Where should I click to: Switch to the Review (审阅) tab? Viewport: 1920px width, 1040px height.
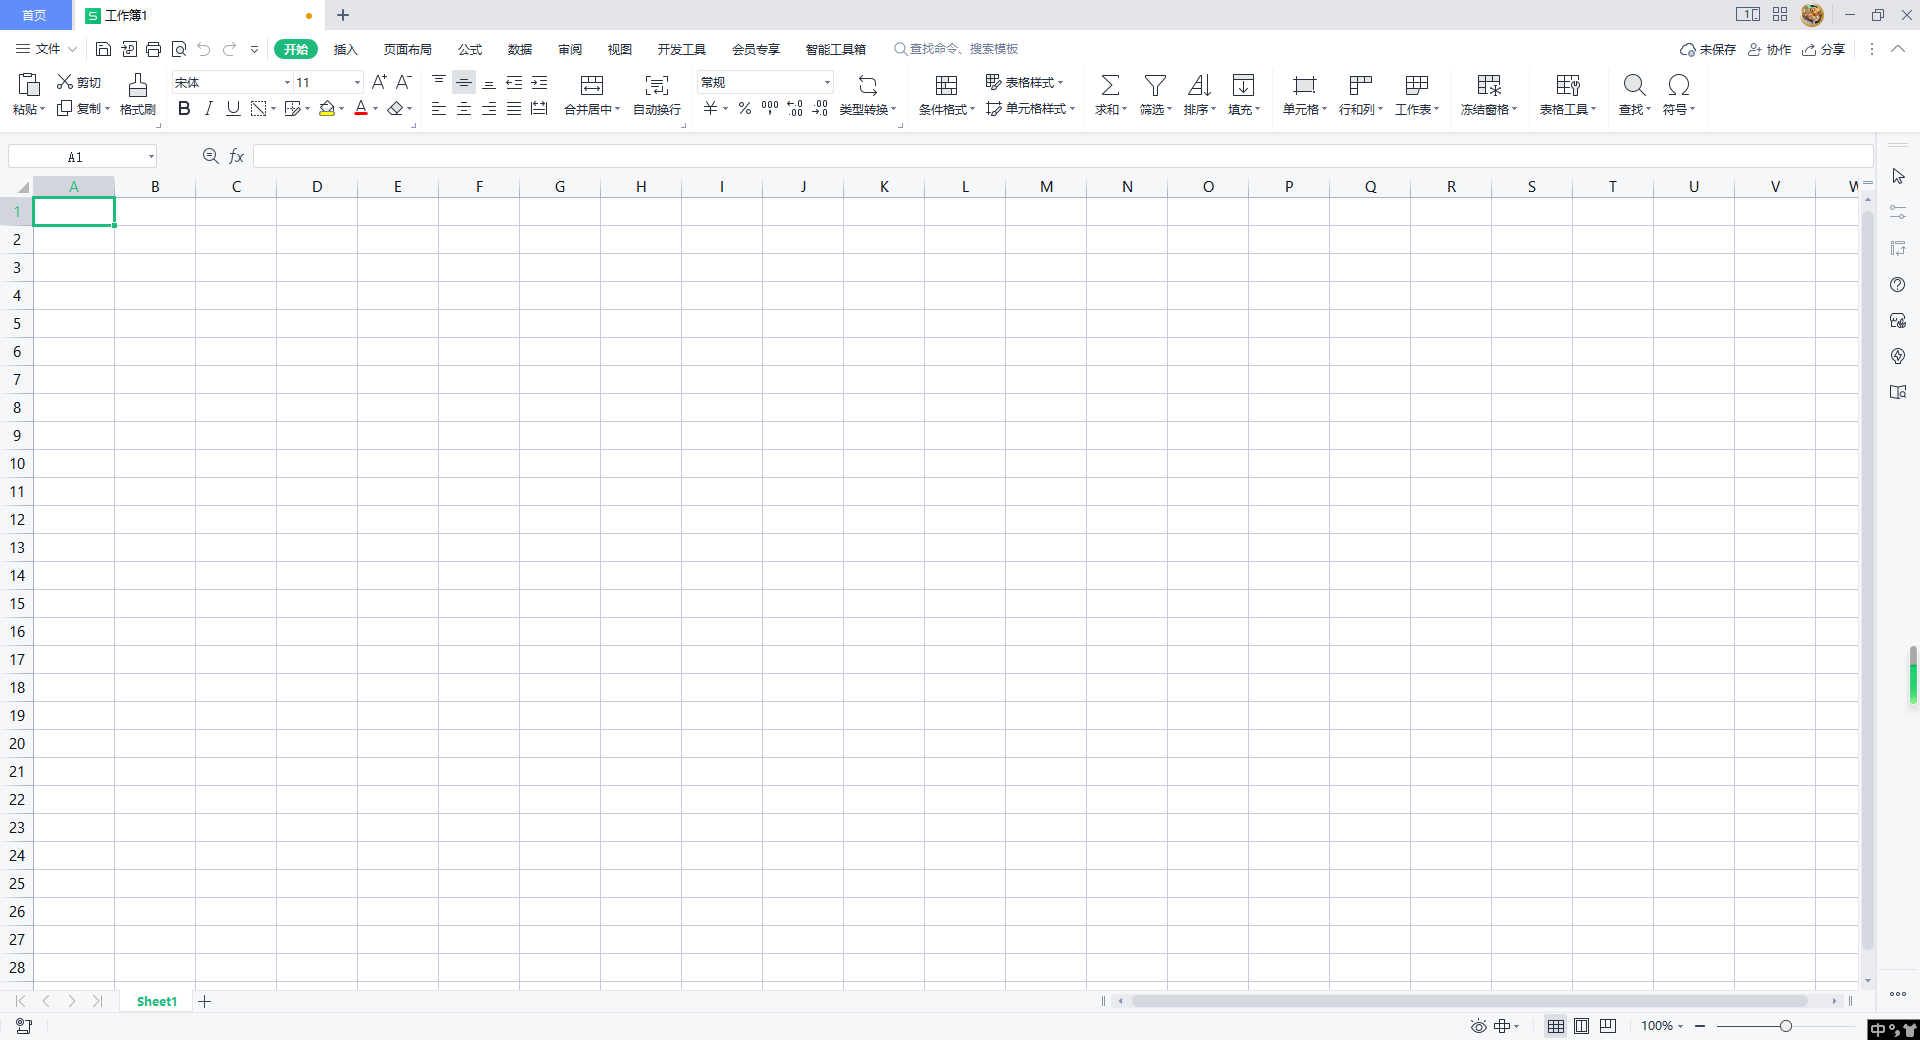[570, 49]
